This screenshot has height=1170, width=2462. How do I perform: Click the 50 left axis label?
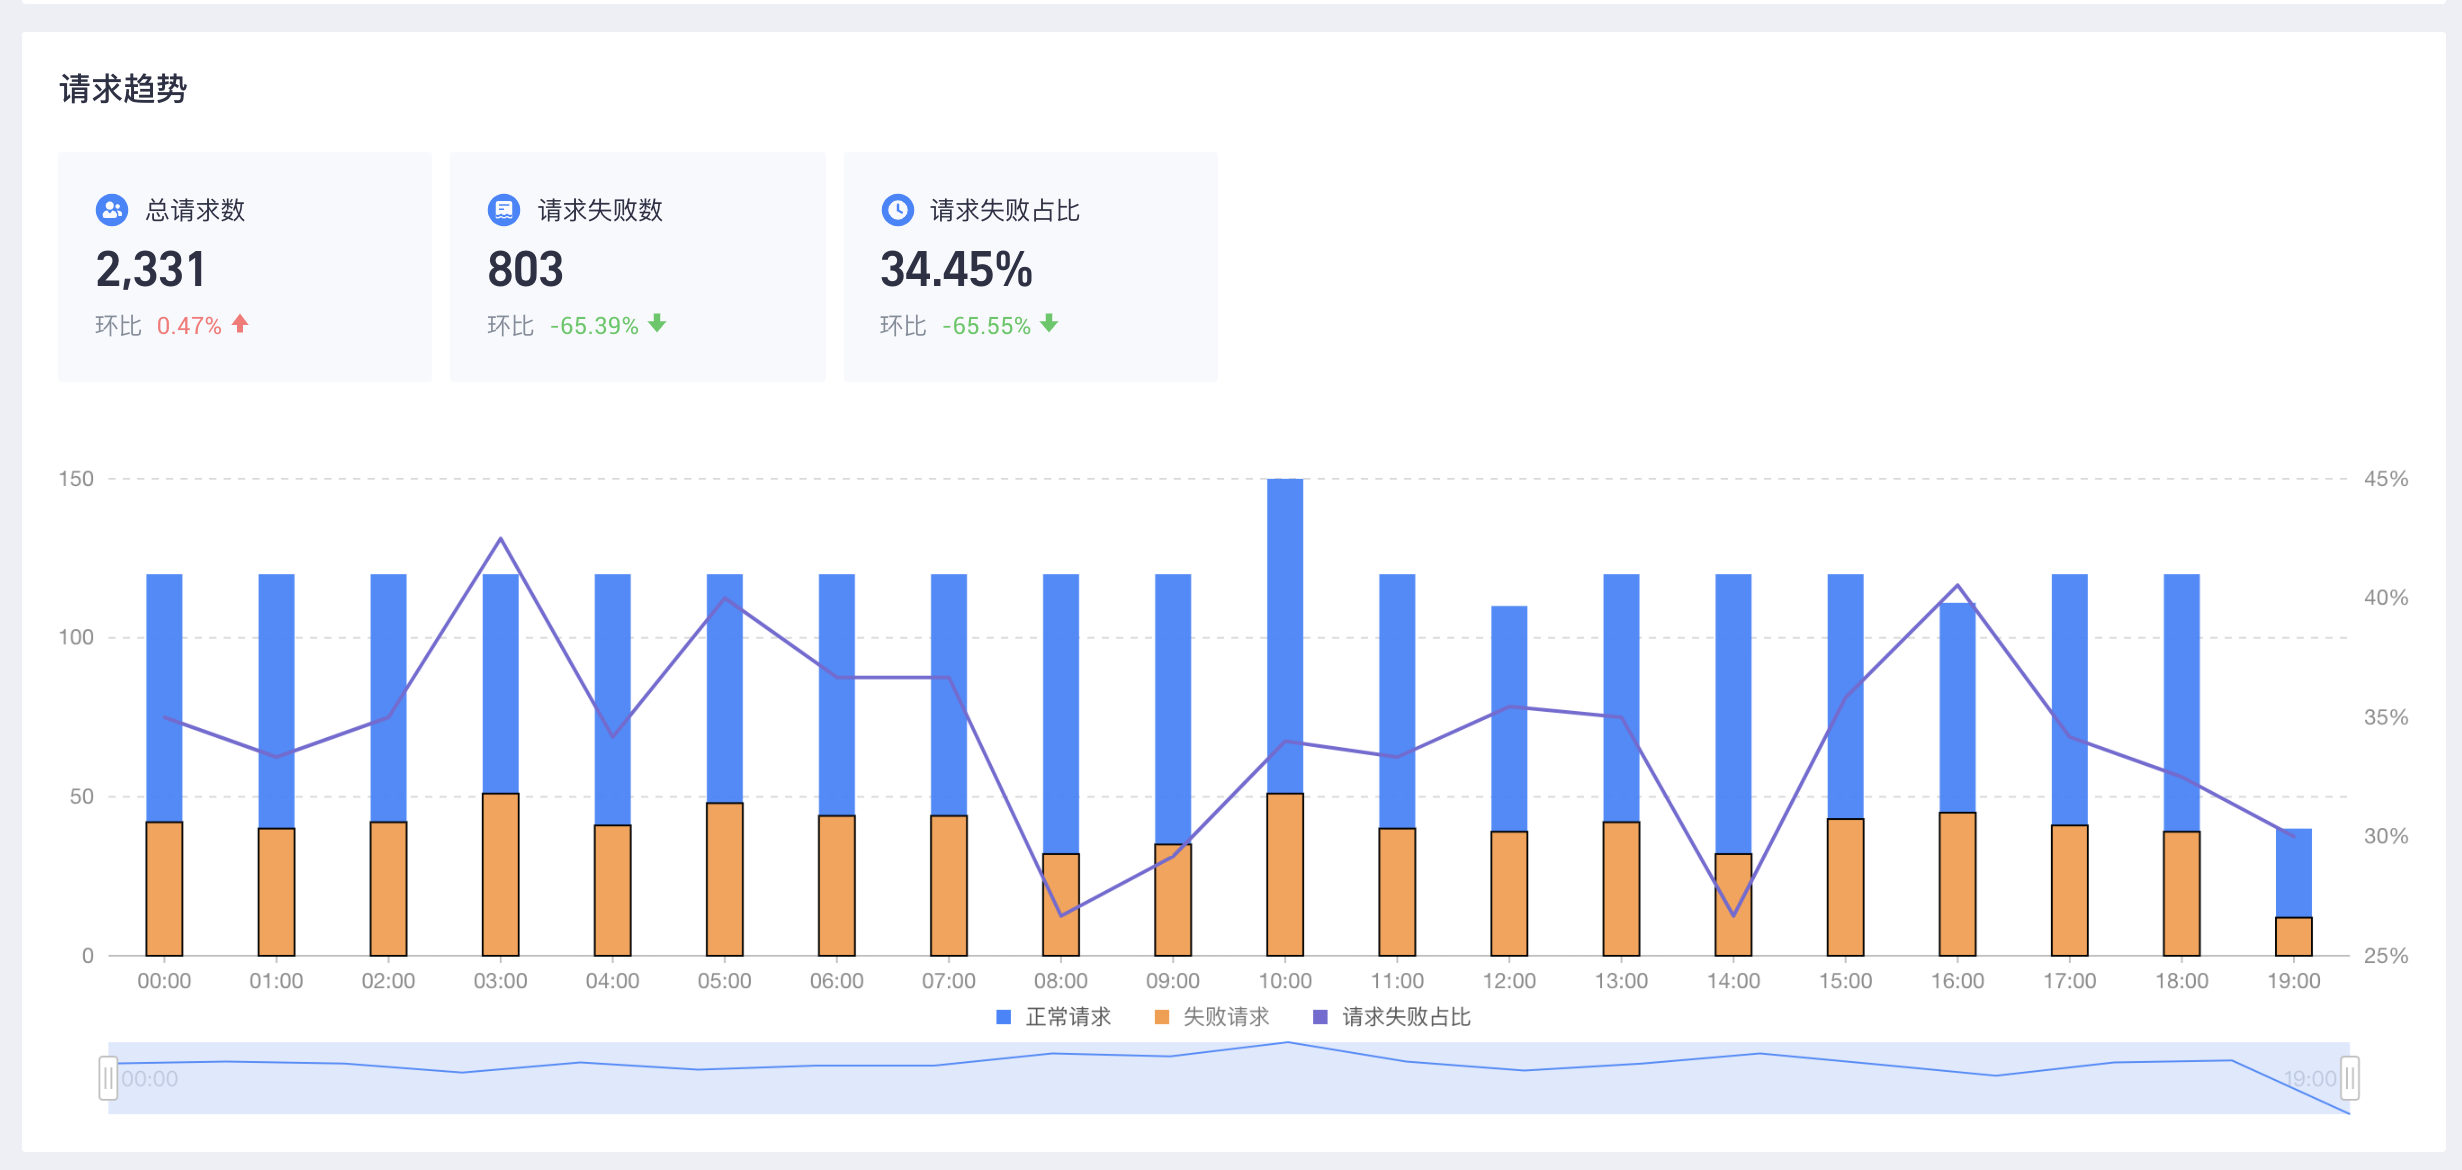(x=82, y=797)
